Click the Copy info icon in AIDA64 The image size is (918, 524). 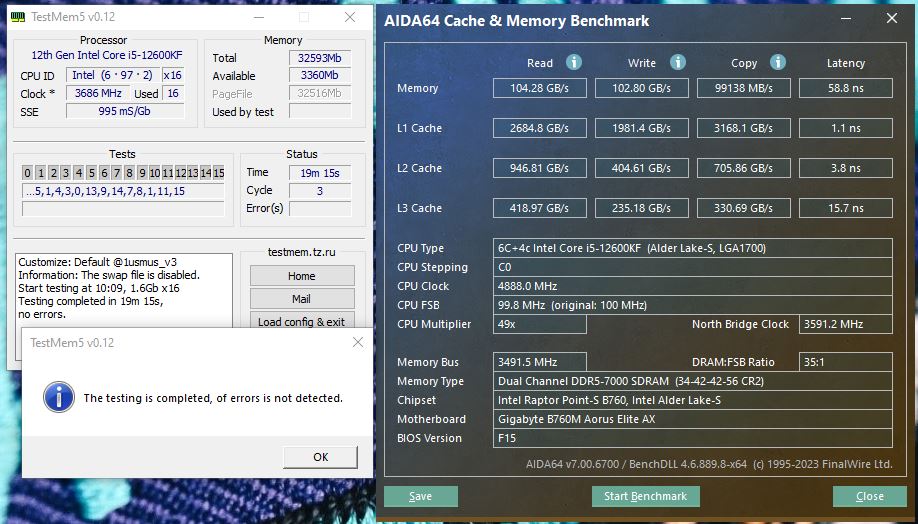777,62
